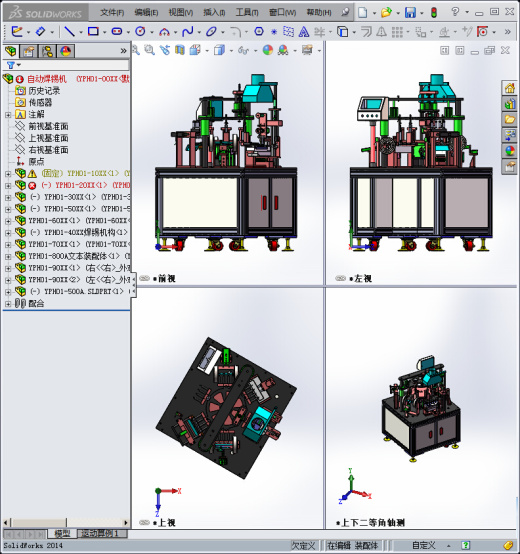Click the Convert Entities tool
Viewport: 520px width, 554px height.
coord(342,32)
